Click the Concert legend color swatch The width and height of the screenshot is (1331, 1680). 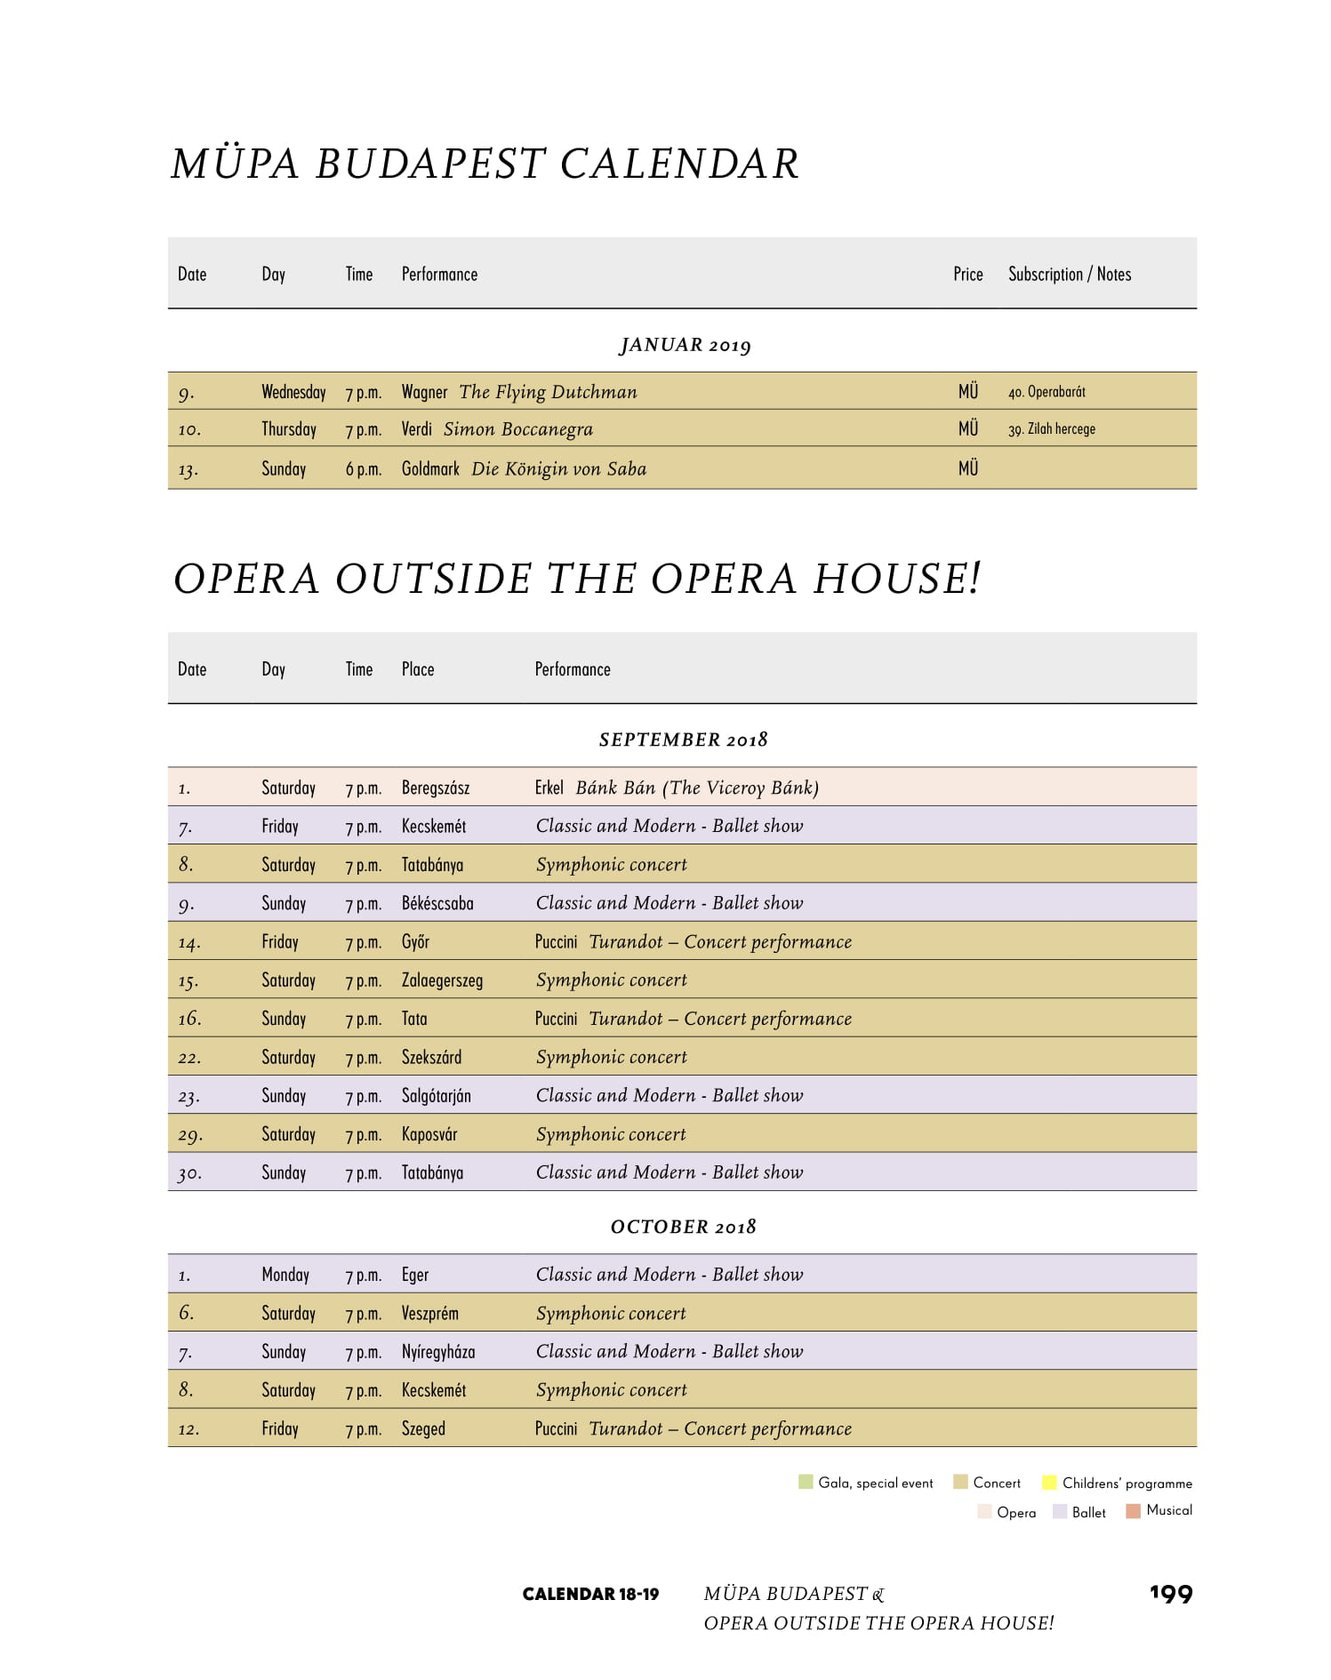pos(960,1482)
